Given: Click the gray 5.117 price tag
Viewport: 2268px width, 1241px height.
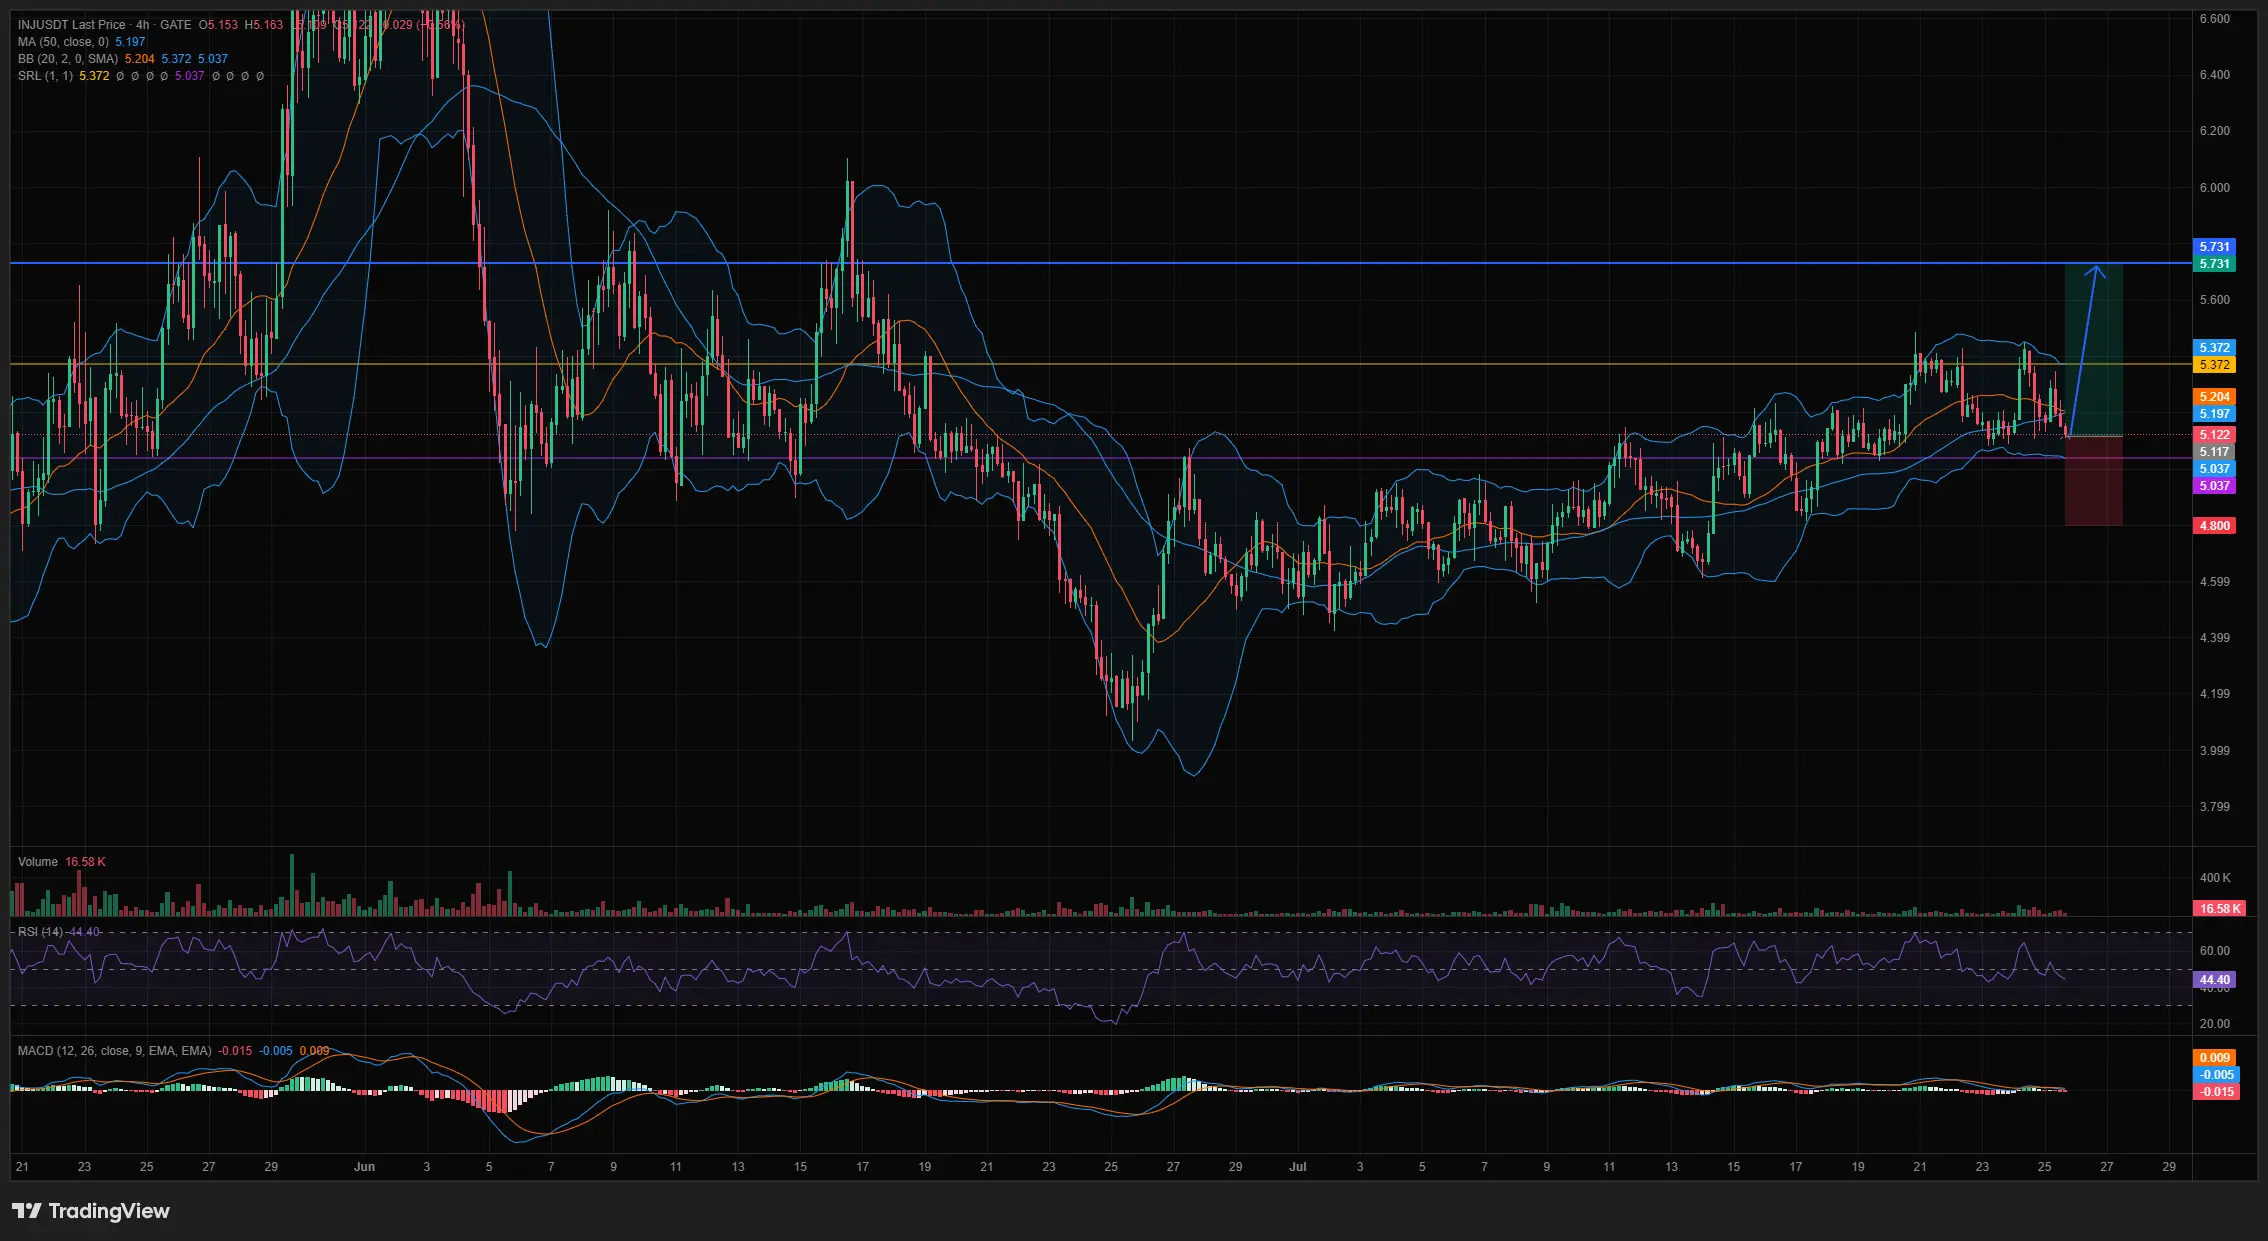Looking at the screenshot, I should pyautogui.click(x=2215, y=452).
